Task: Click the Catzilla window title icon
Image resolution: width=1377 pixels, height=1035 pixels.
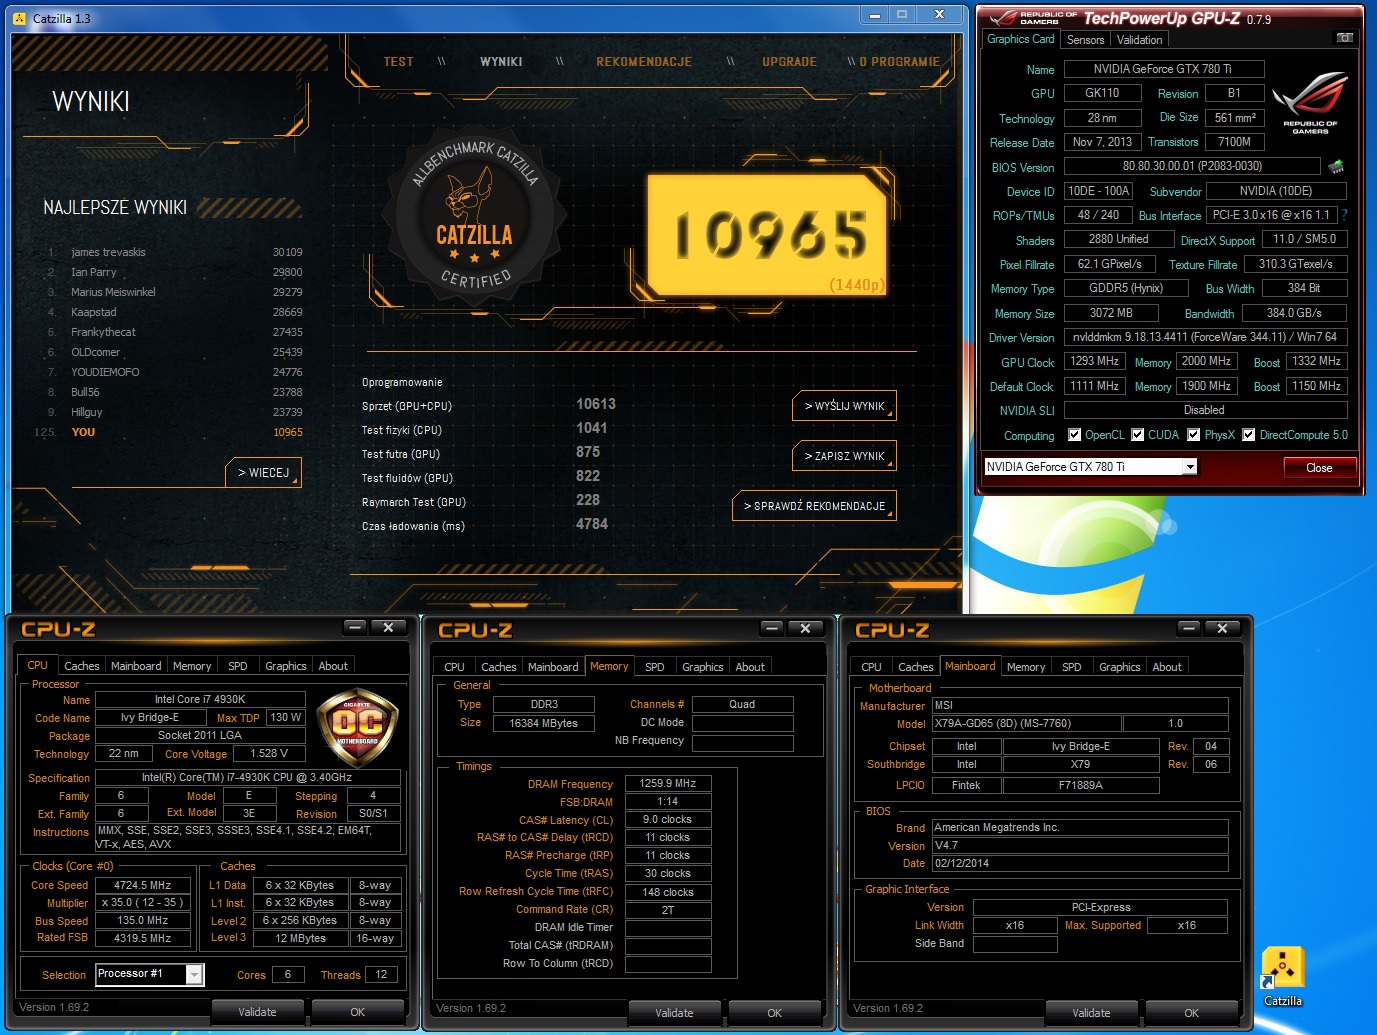Action: pyautogui.click(x=20, y=18)
